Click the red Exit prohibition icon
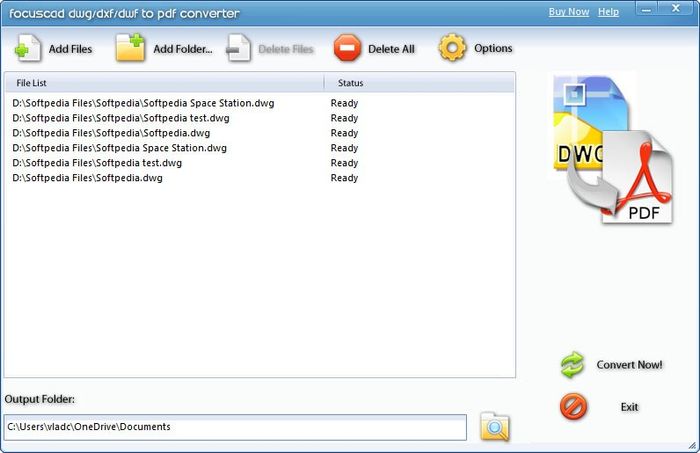The width and height of the screenshot is (700, 453). pyautogui.click(x=574, y=407)
